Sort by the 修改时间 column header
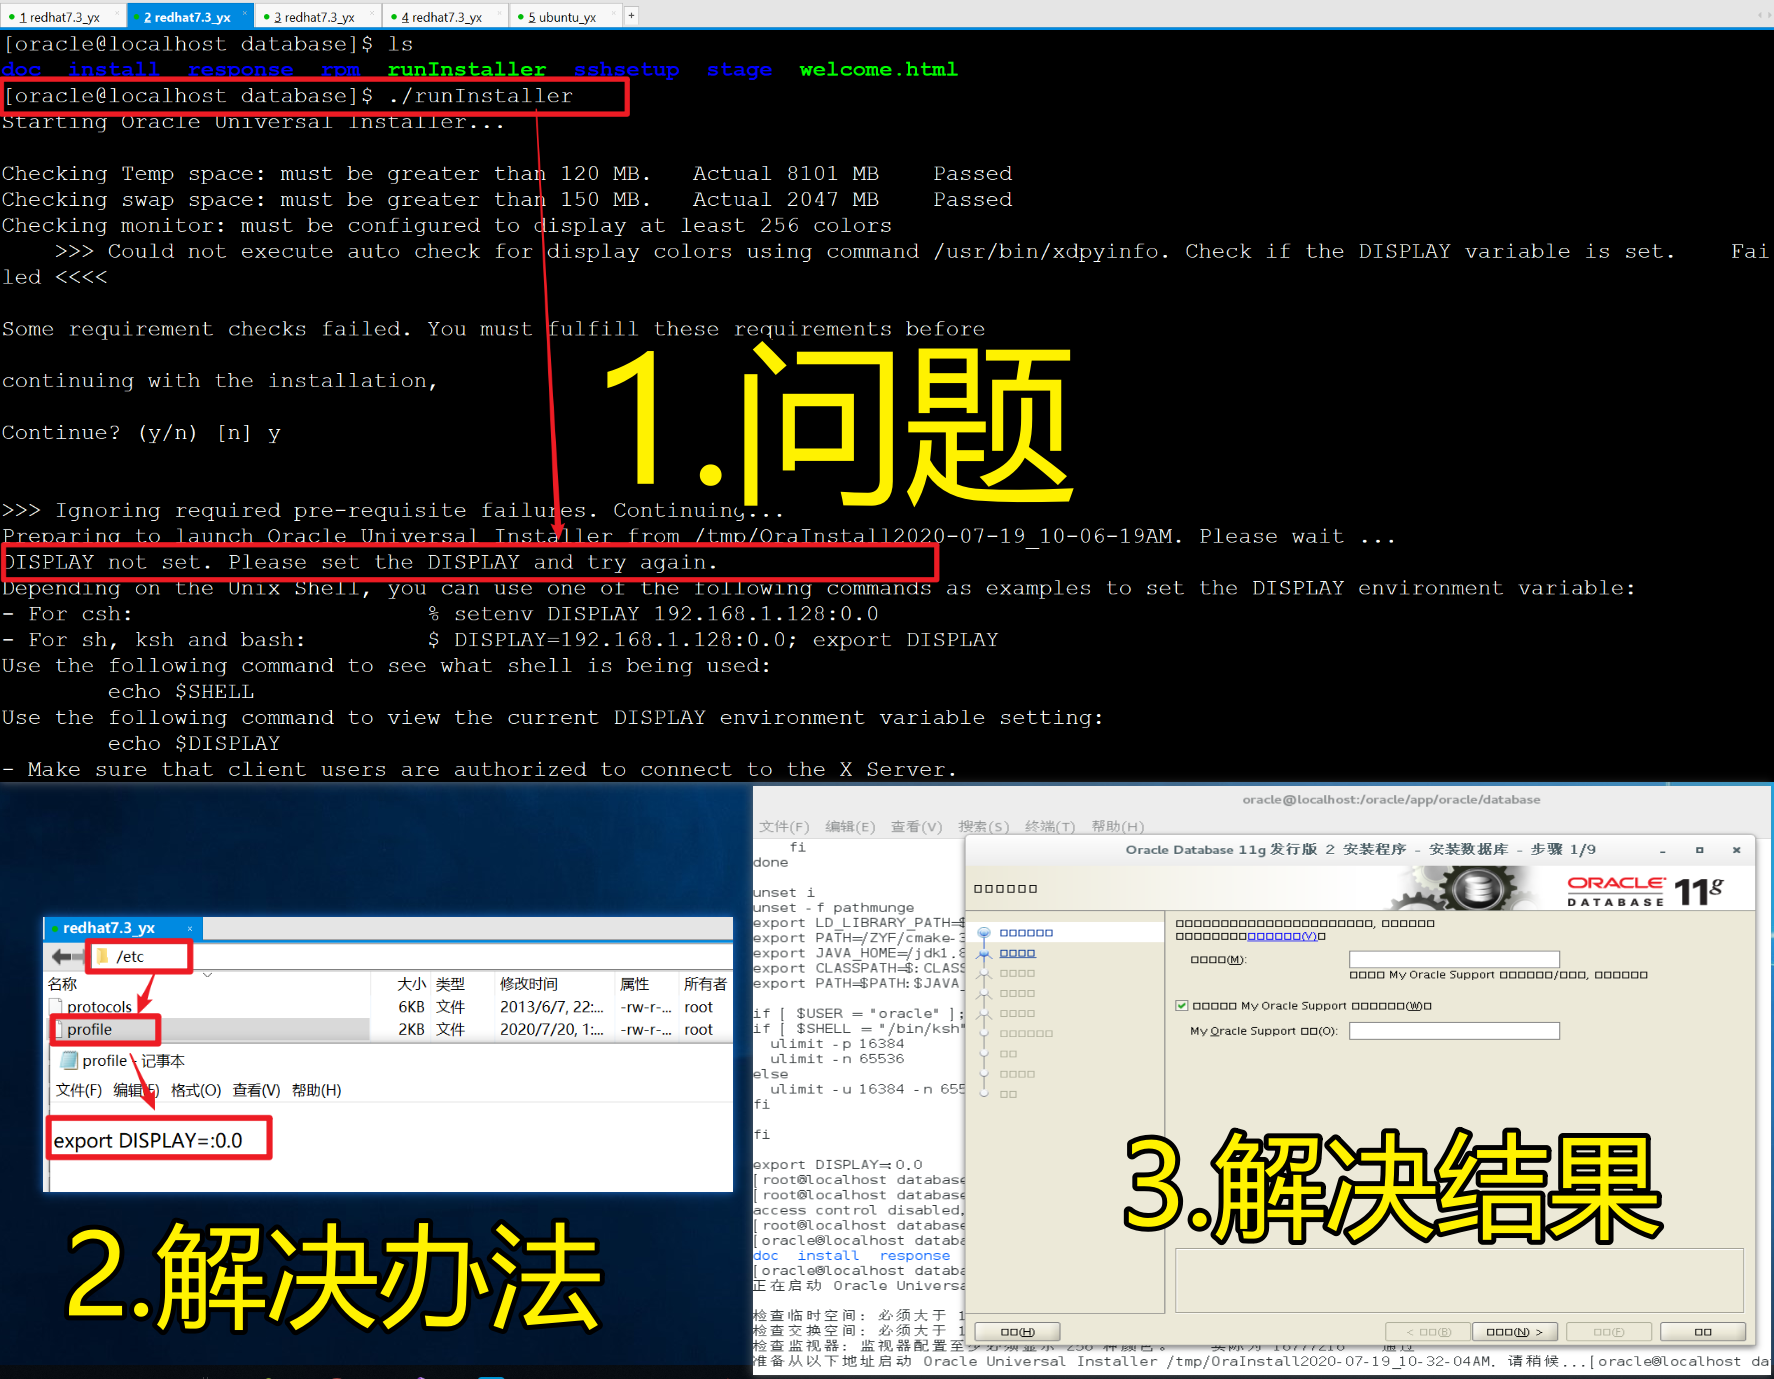This screenshot has height=1379, width=1774. point(529,984)
